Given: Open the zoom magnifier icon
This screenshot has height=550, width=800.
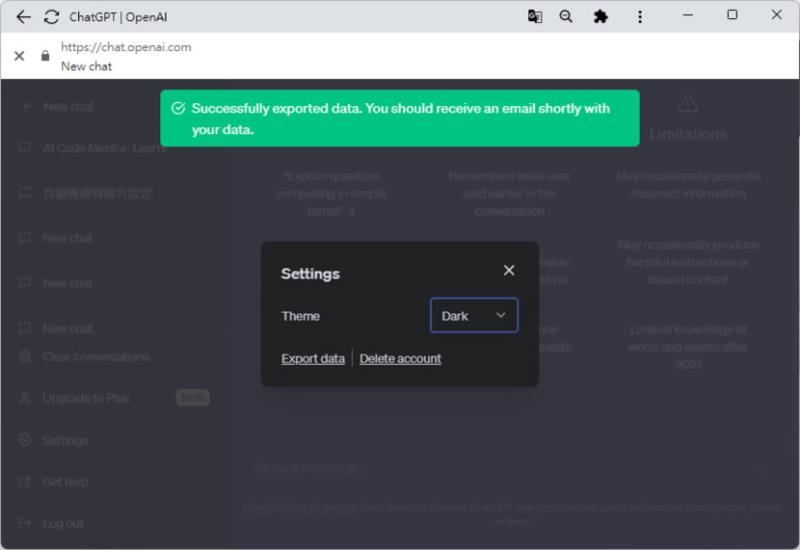Looking at the screenshot, I should click(566, 17).
